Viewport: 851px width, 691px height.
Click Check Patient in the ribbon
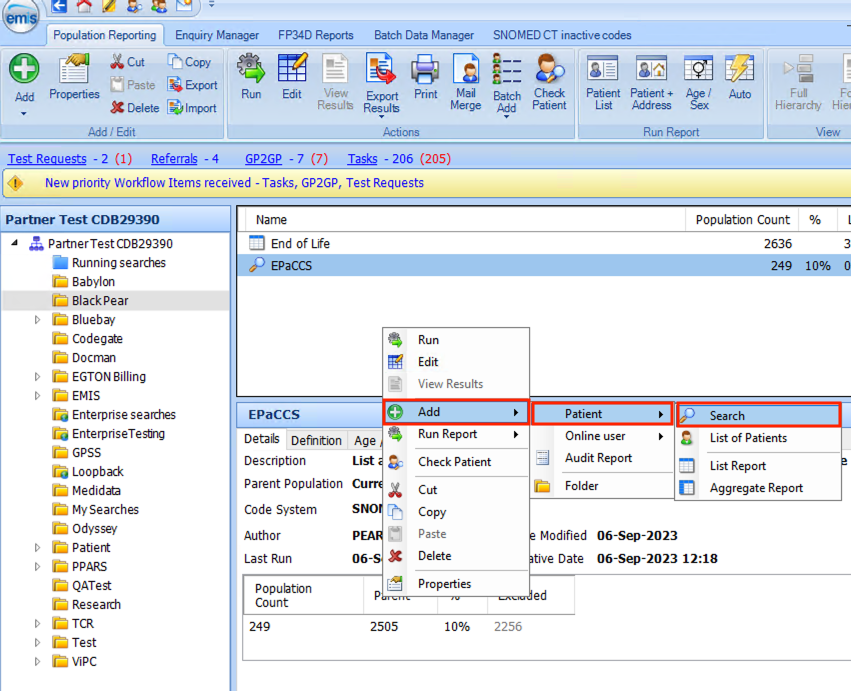tap(549, 82)
